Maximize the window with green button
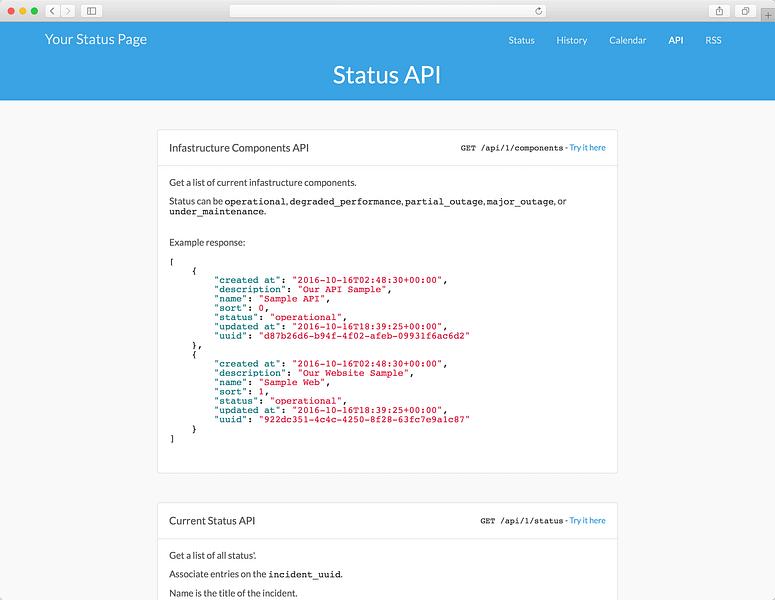This screenshot has width=775, height=600. (35, 11)
